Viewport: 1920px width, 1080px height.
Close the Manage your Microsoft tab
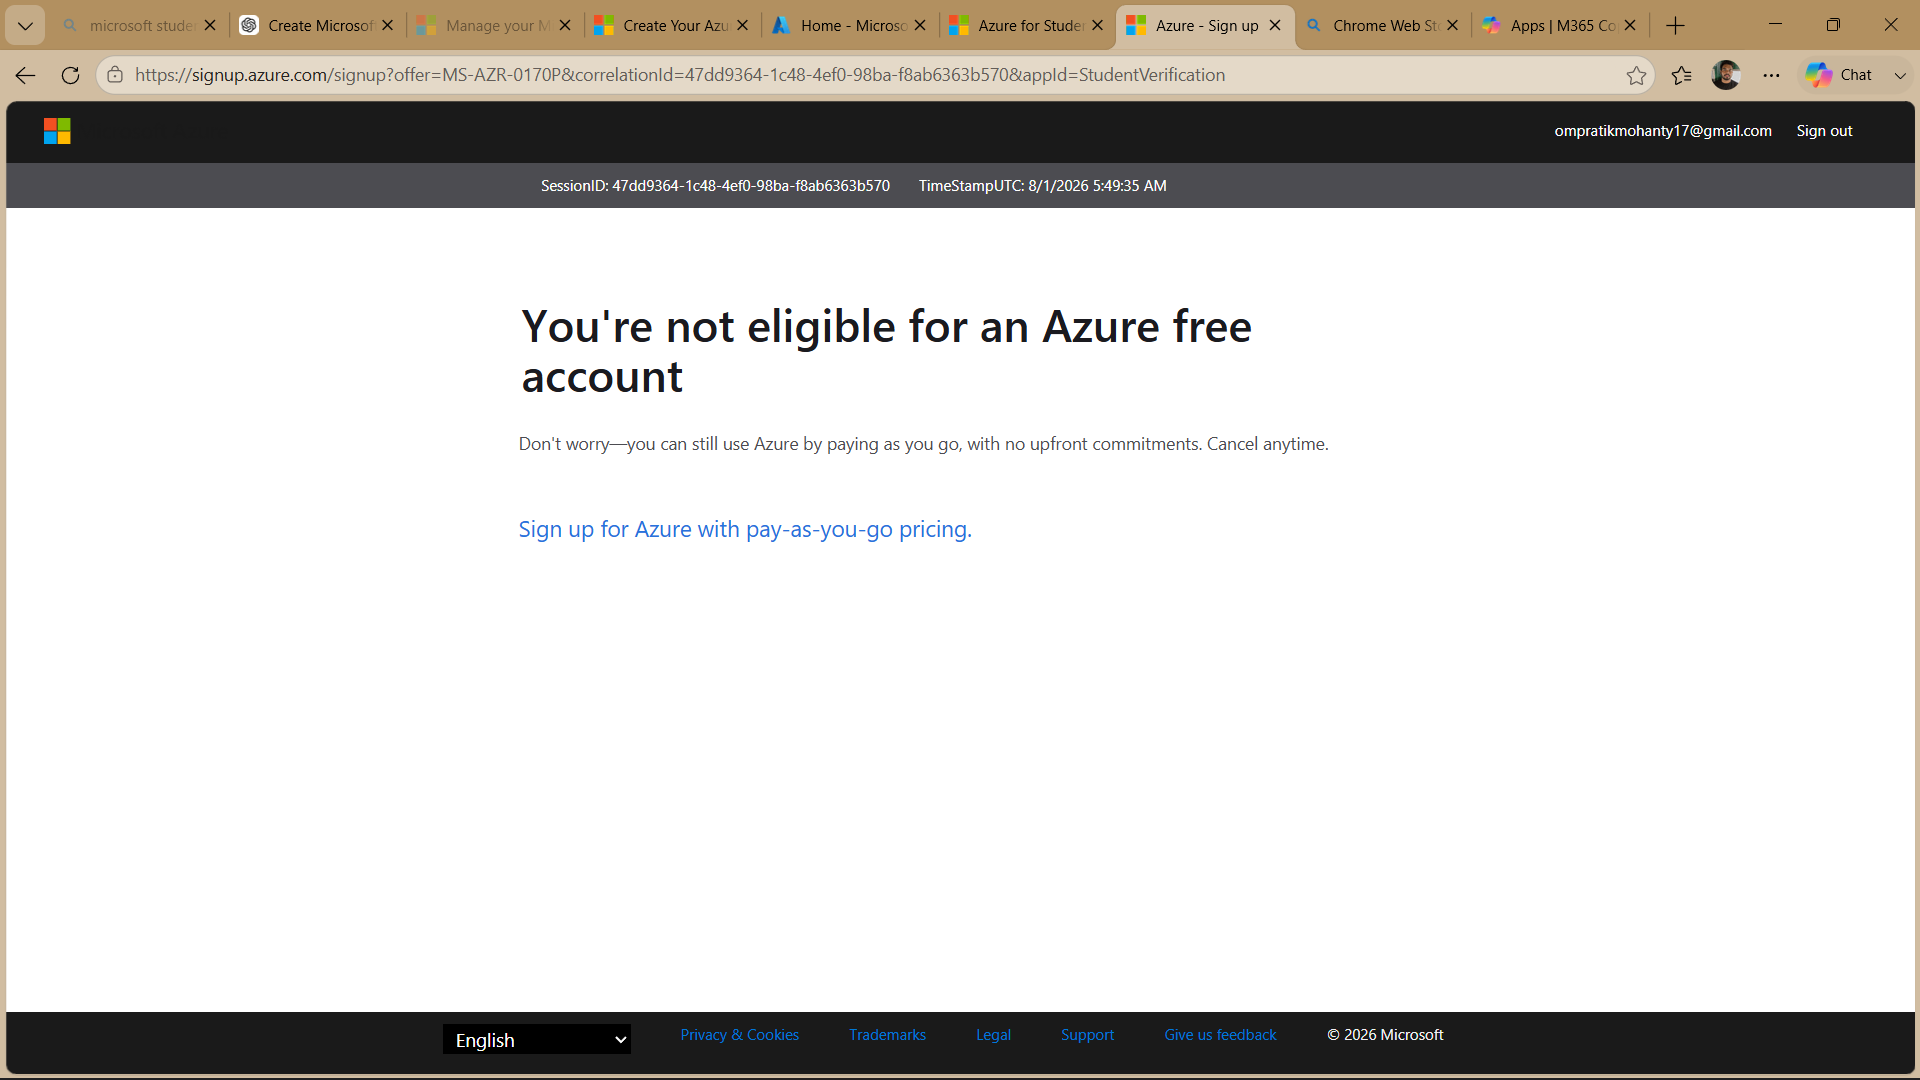point(565,26)
